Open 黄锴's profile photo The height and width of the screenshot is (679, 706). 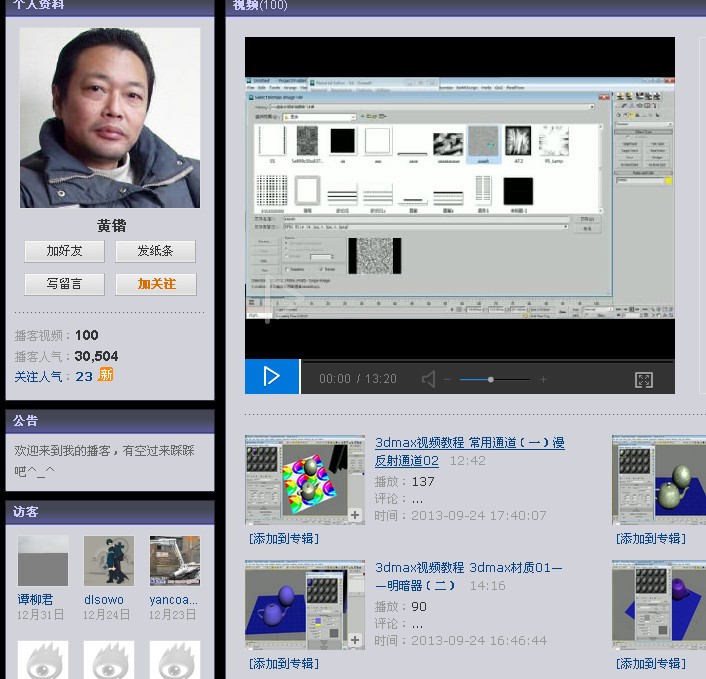(x=110, y=118)
